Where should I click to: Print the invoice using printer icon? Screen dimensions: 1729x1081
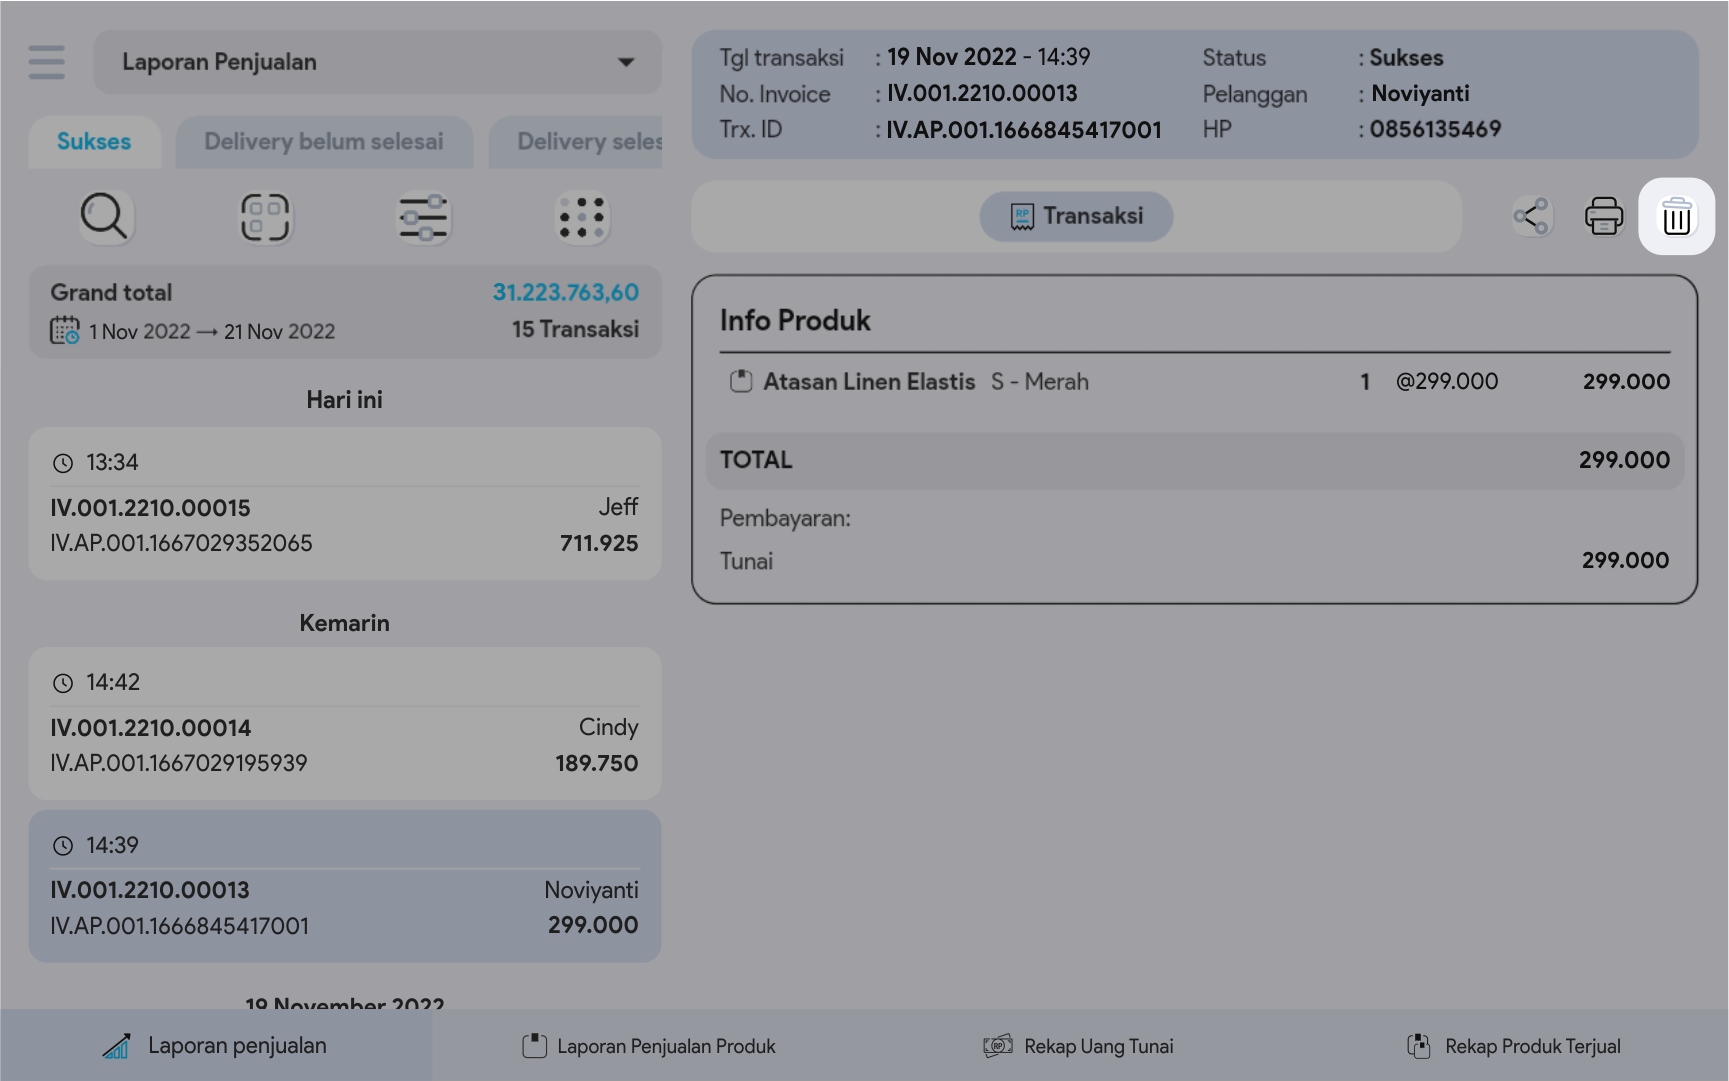coord(1603,216)
